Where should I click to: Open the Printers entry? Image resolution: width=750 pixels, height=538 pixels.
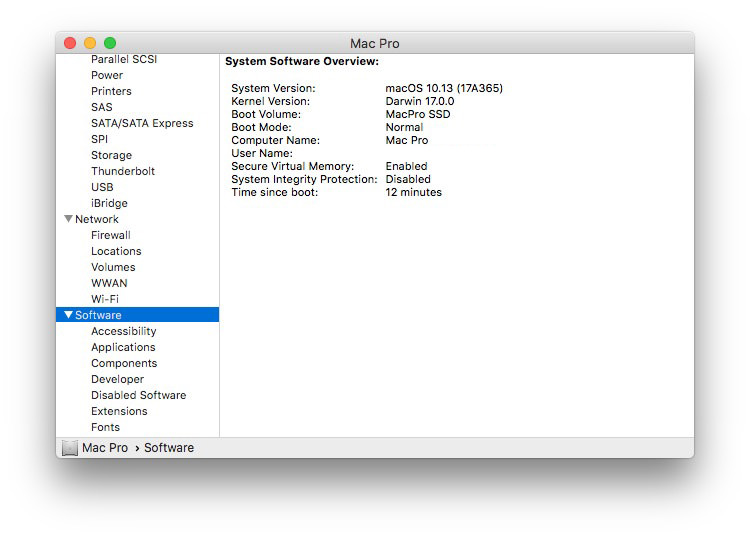point(111,91)
